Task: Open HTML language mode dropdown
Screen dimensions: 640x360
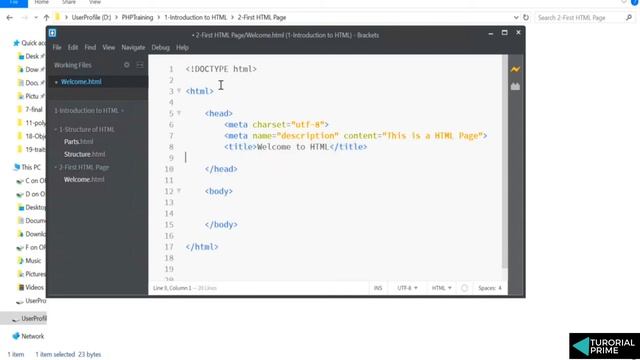Action: point(442,288)
